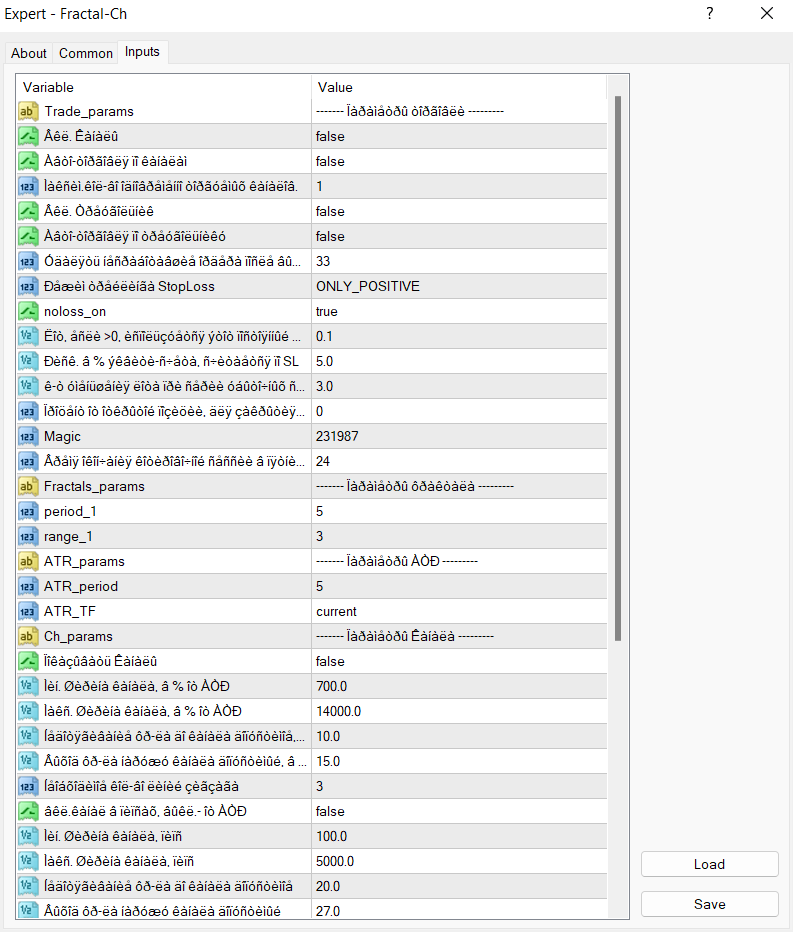The image size is (793, 932).
Task: Click the boolean icon beside noloss_on
Action: [x=28, y=311]
